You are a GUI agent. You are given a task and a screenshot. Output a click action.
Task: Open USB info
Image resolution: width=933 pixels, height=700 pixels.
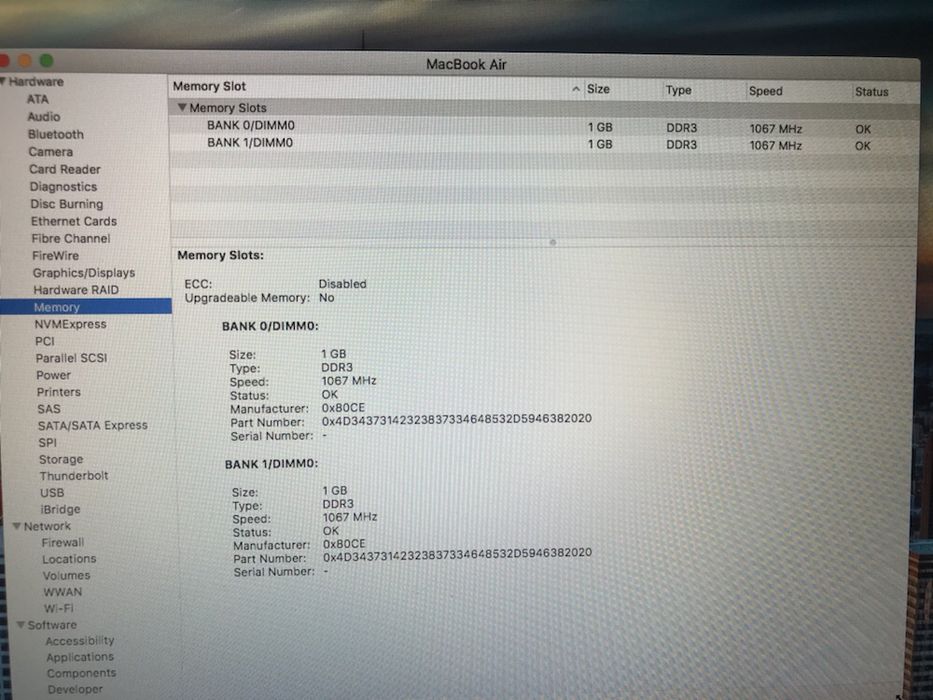click(x=52, y=493)
